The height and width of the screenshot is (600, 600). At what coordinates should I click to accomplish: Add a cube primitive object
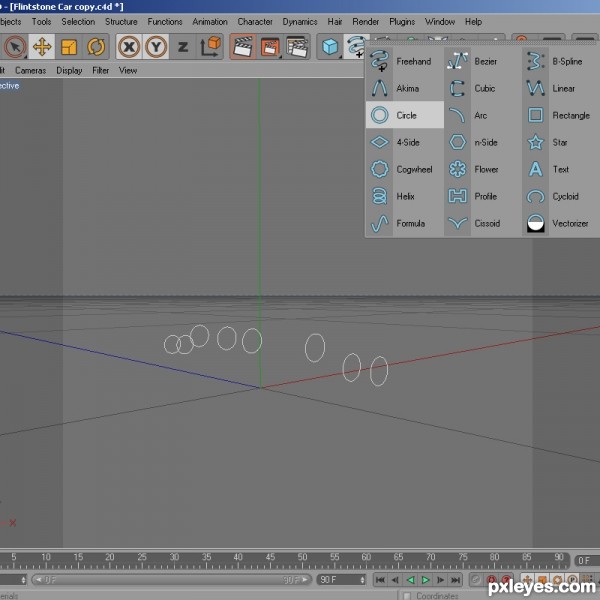[x=330, y=47]
